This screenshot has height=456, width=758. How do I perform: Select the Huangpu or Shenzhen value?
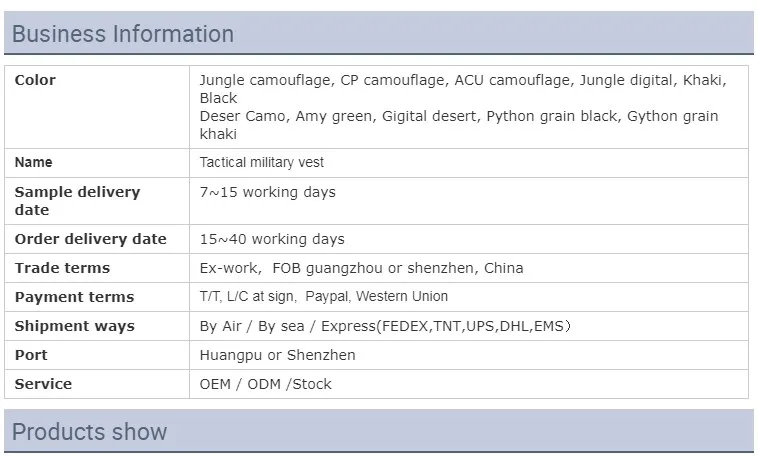(x=277, y=355)
